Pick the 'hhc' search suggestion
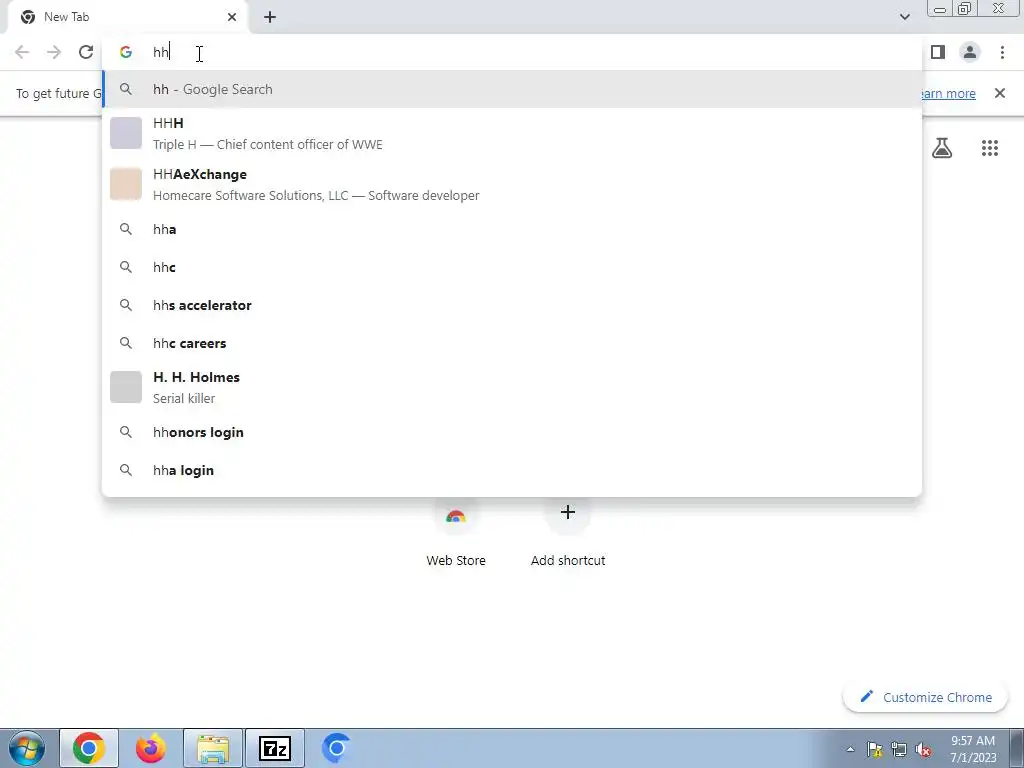This screenshot has width=1024, height=768. 512,267
